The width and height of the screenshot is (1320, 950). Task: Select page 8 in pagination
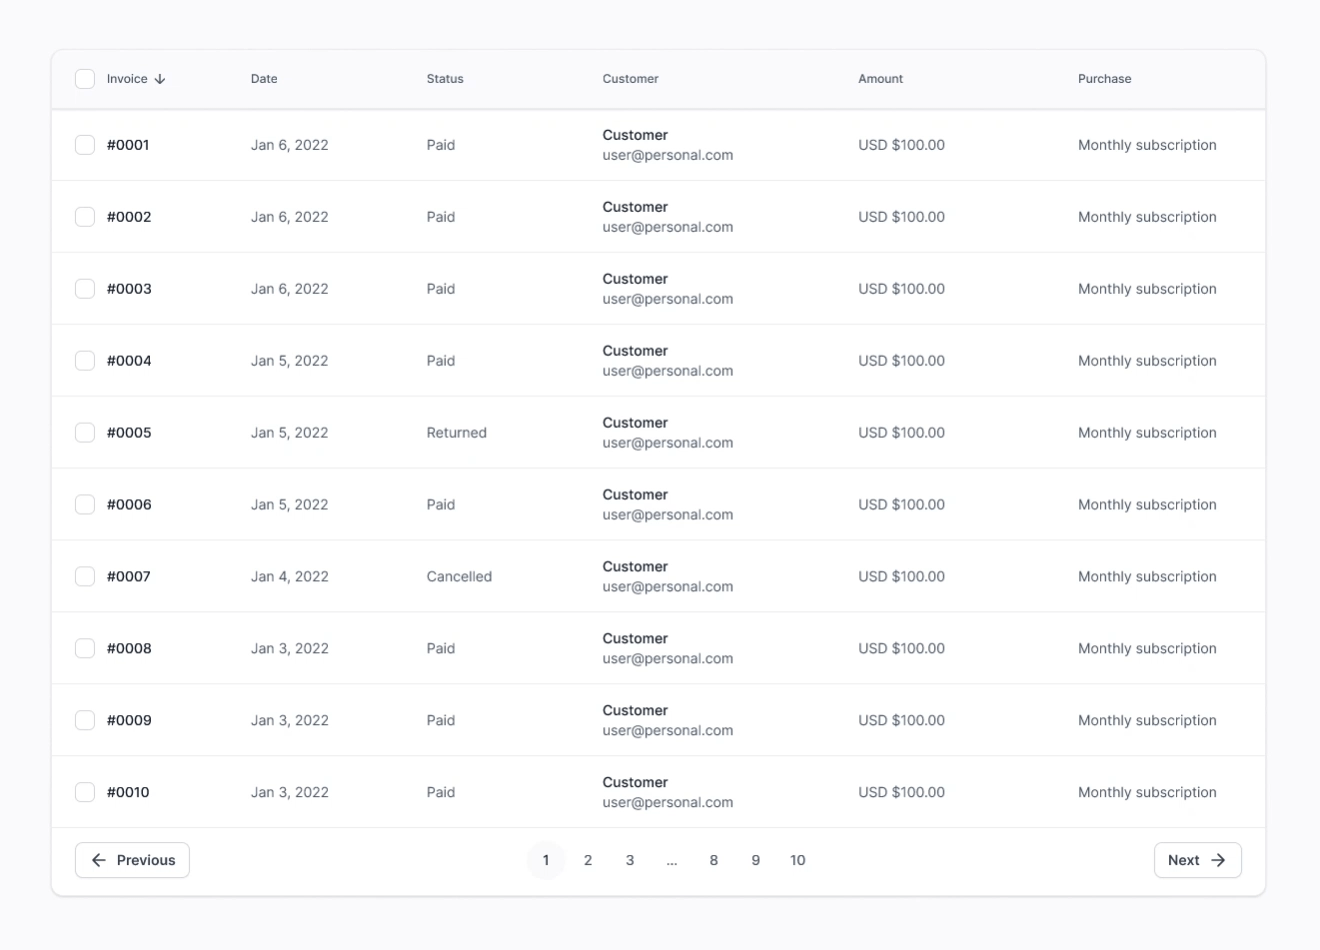point(713,860)
